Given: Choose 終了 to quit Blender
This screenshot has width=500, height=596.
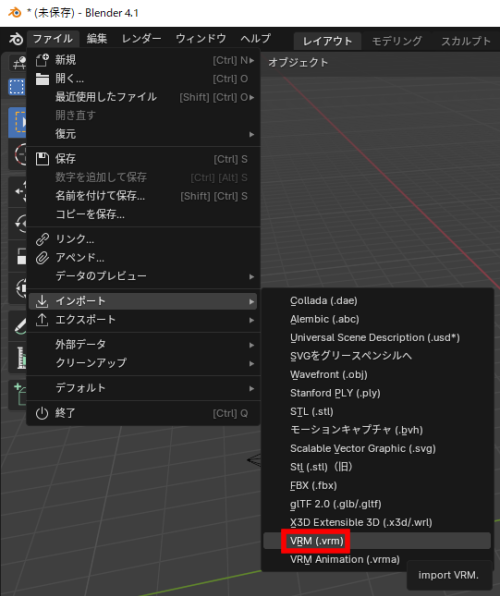Looking at the screenshot, I should tap(144, 413).
